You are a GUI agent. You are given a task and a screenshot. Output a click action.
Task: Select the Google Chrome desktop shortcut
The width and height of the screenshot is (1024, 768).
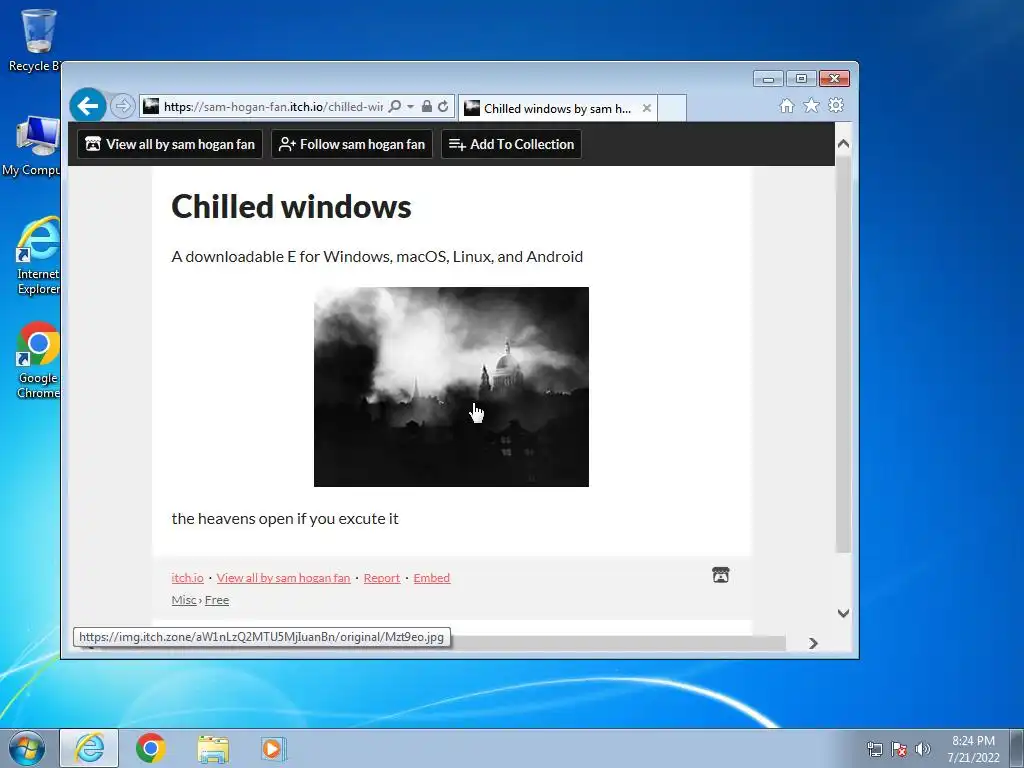click(38, 360)
